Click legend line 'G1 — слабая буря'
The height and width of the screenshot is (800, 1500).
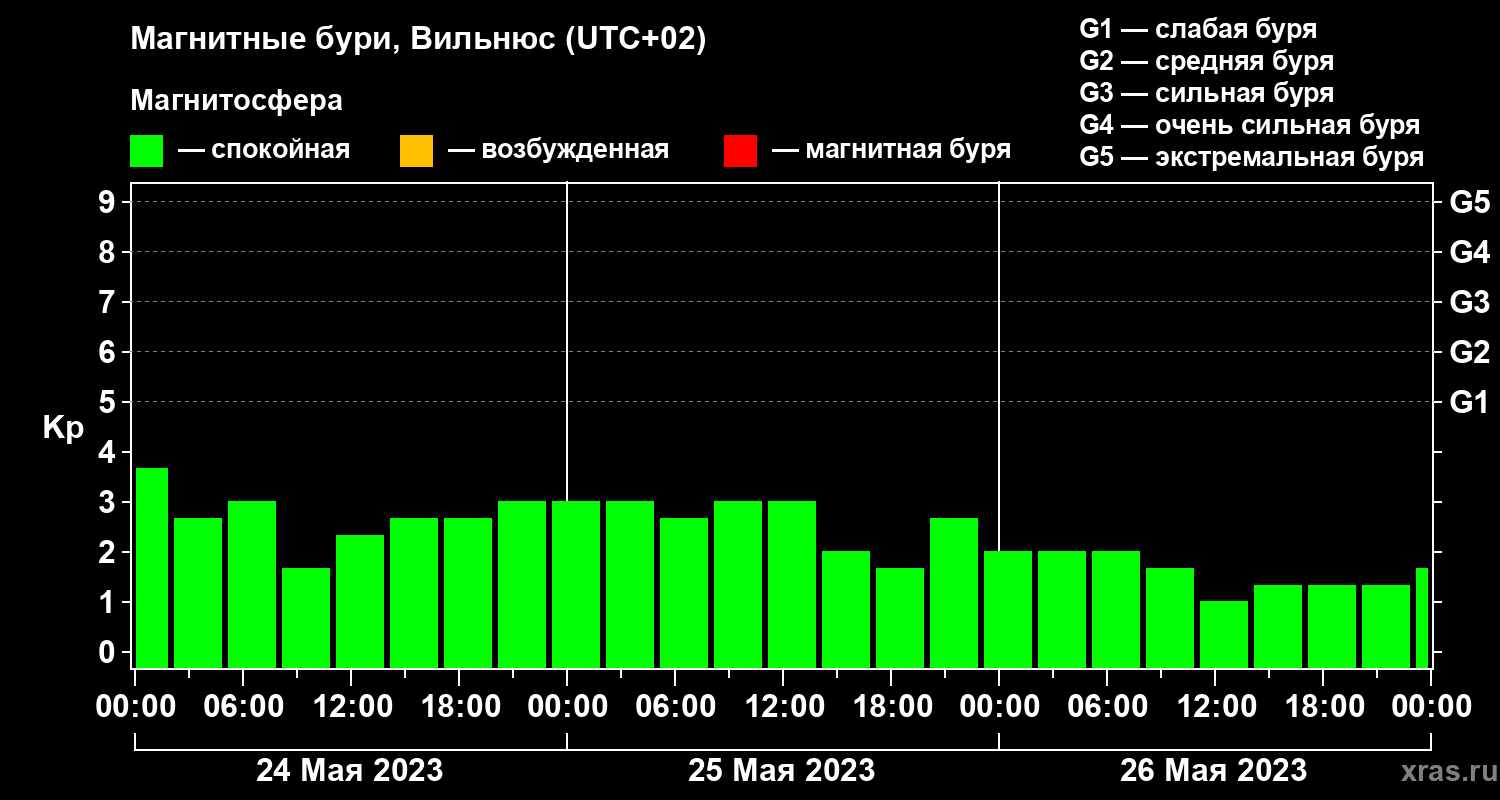[1198, 28]
